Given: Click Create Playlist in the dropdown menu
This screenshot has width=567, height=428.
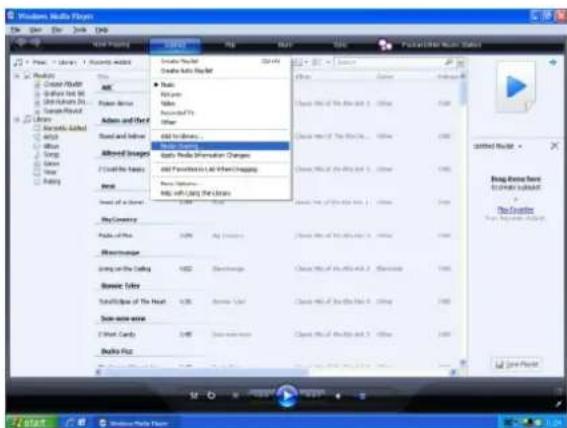Looking at the screenshot, I should (x=180, y=61).
